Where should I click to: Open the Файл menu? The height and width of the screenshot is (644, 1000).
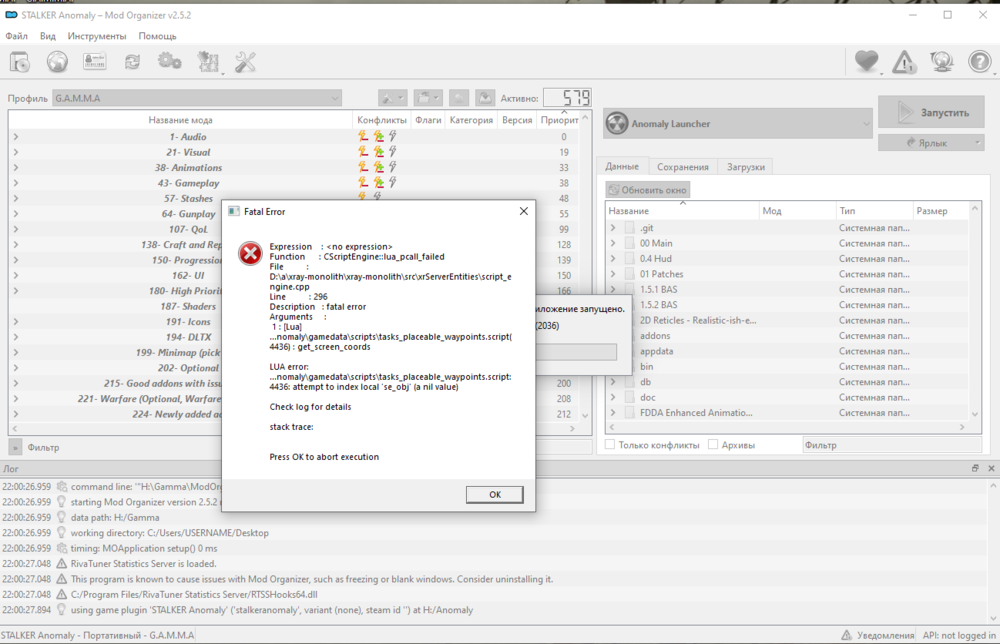17,36
